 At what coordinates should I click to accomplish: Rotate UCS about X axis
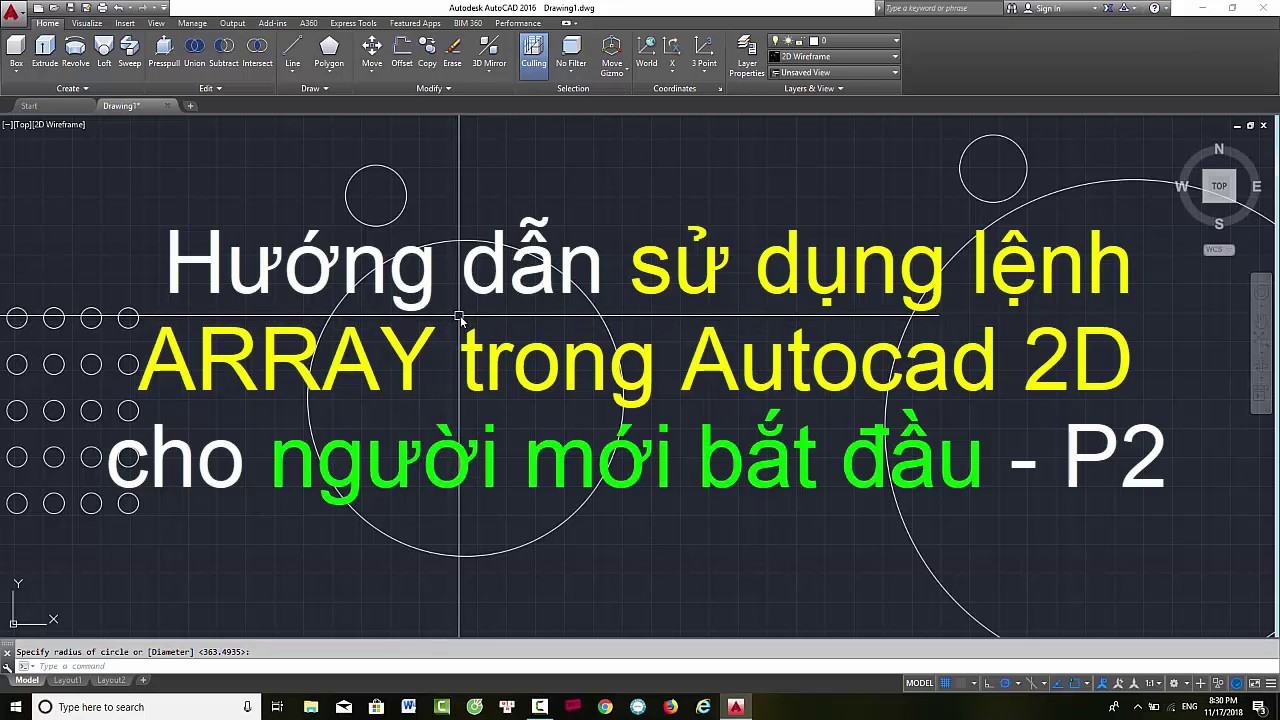pos(672,52)
